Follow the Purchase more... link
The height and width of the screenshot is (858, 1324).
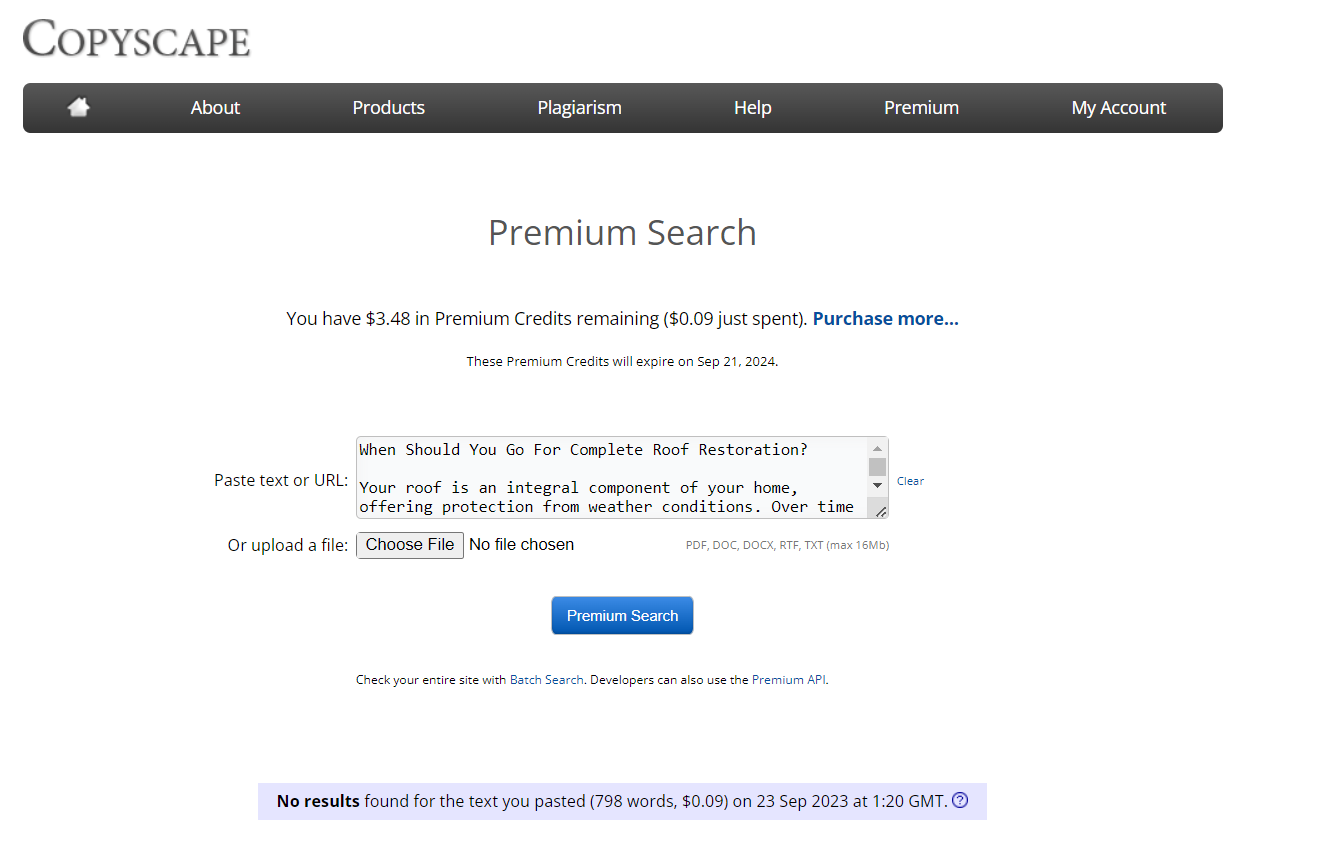coord(885,318)
